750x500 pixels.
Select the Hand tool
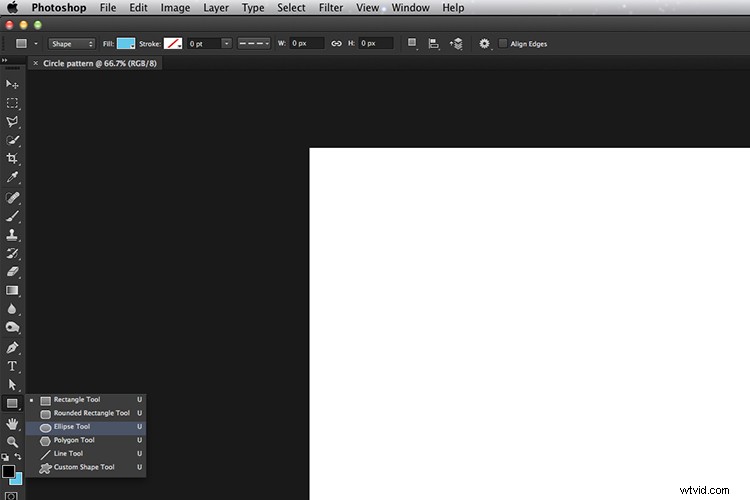[x=12, y=424]
